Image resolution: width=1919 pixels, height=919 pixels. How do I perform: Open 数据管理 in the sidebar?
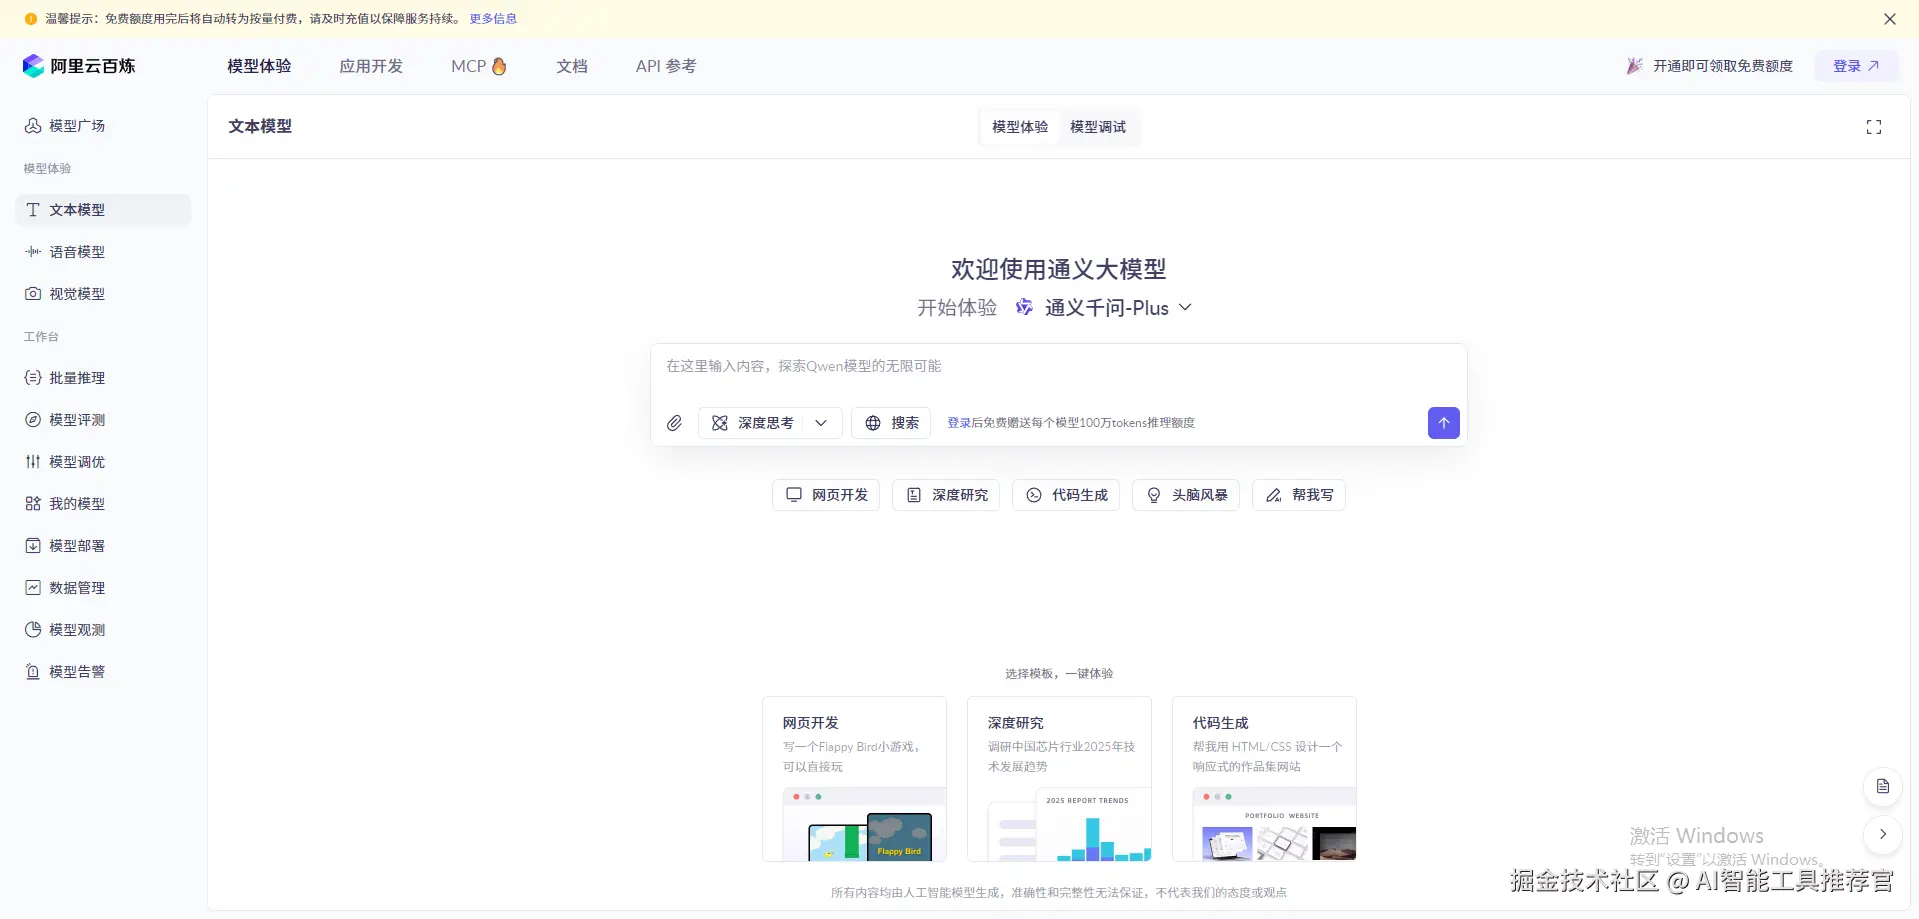click(x=103, y=588)
